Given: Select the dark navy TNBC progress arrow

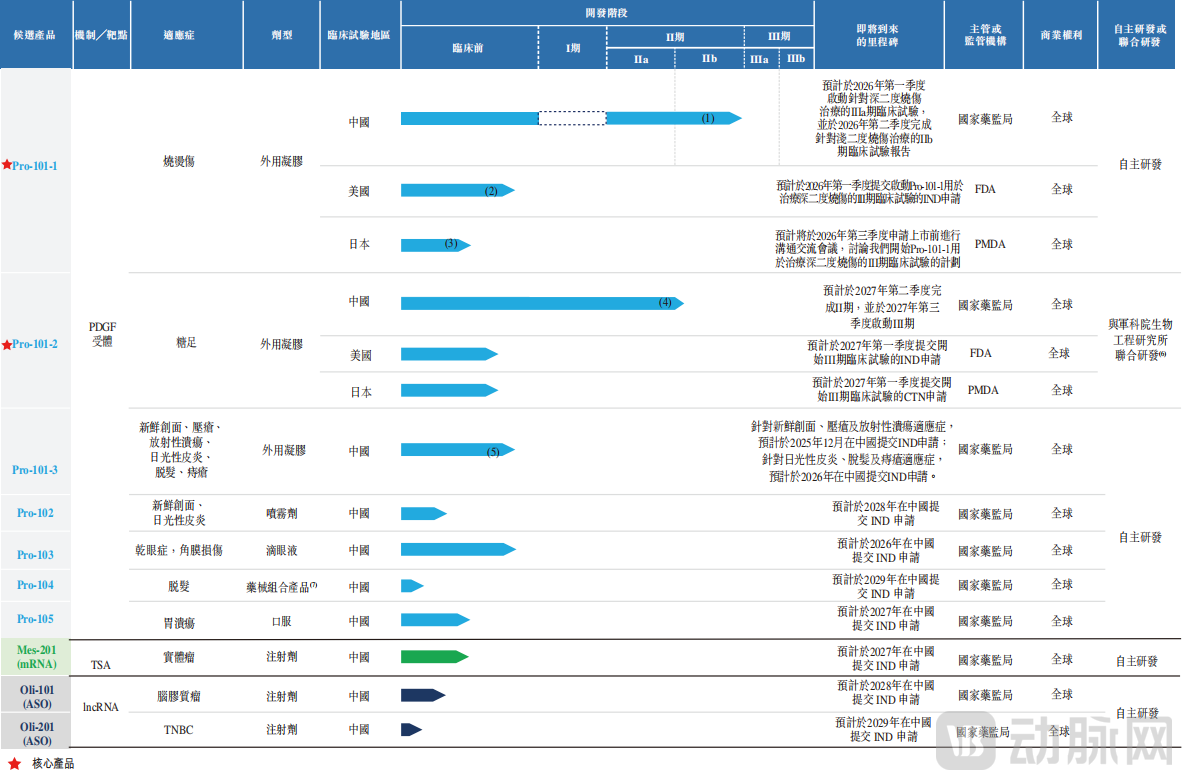Looking at the screenshot, I should [x=410, y=730].
